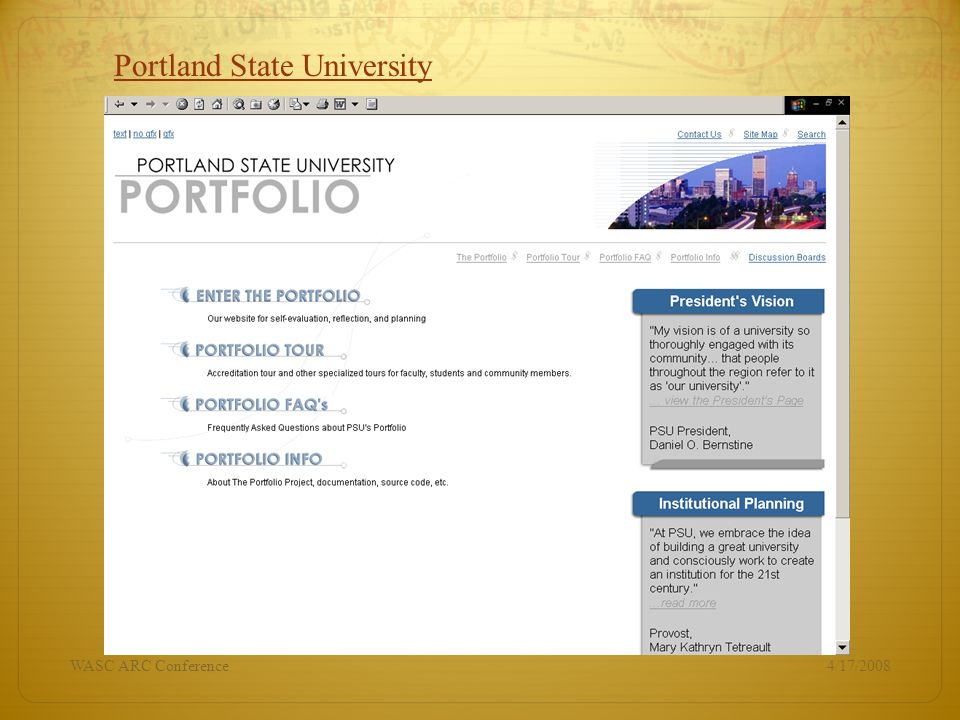Click the PORTFOLIO INFO heading link
Image resolution: width=960 pixels, height=720 pixels.
coord(258,459)
